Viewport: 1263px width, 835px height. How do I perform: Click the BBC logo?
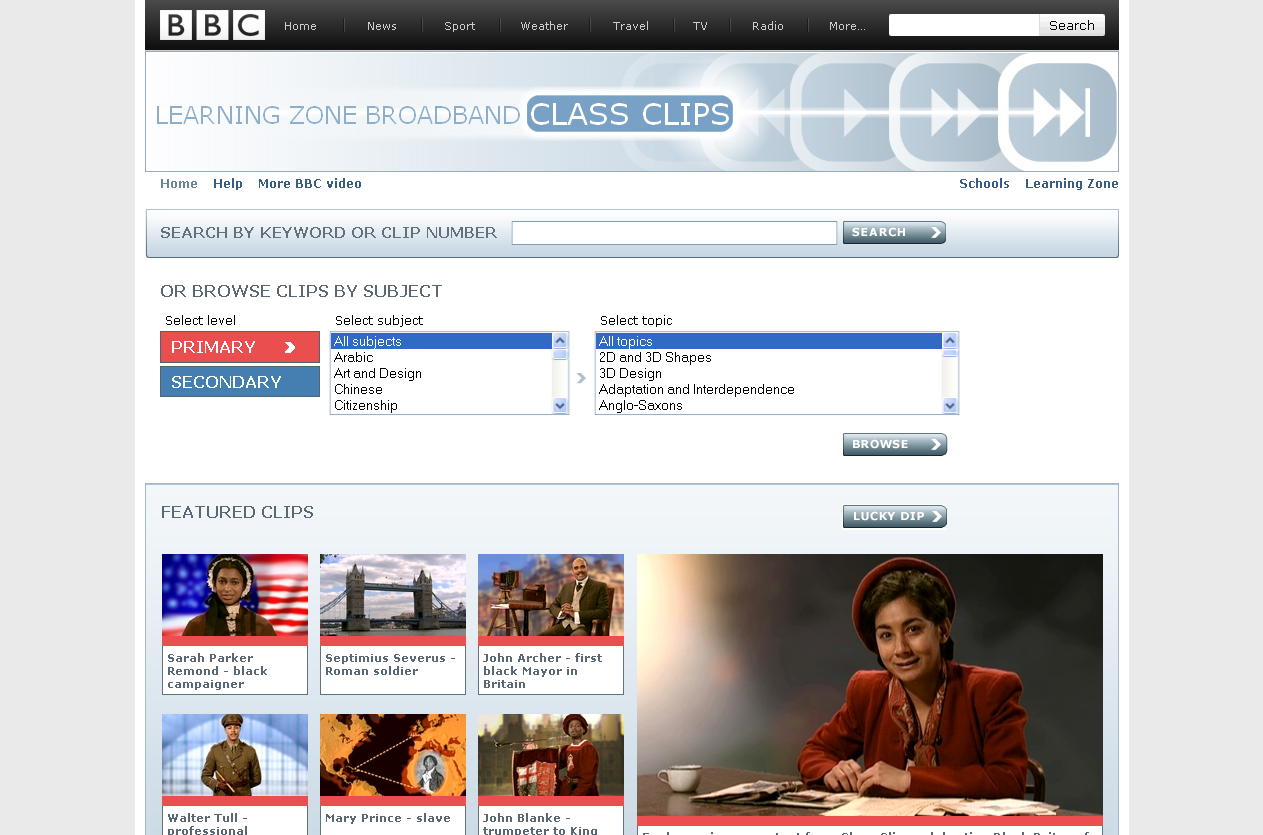pos(212,25)
